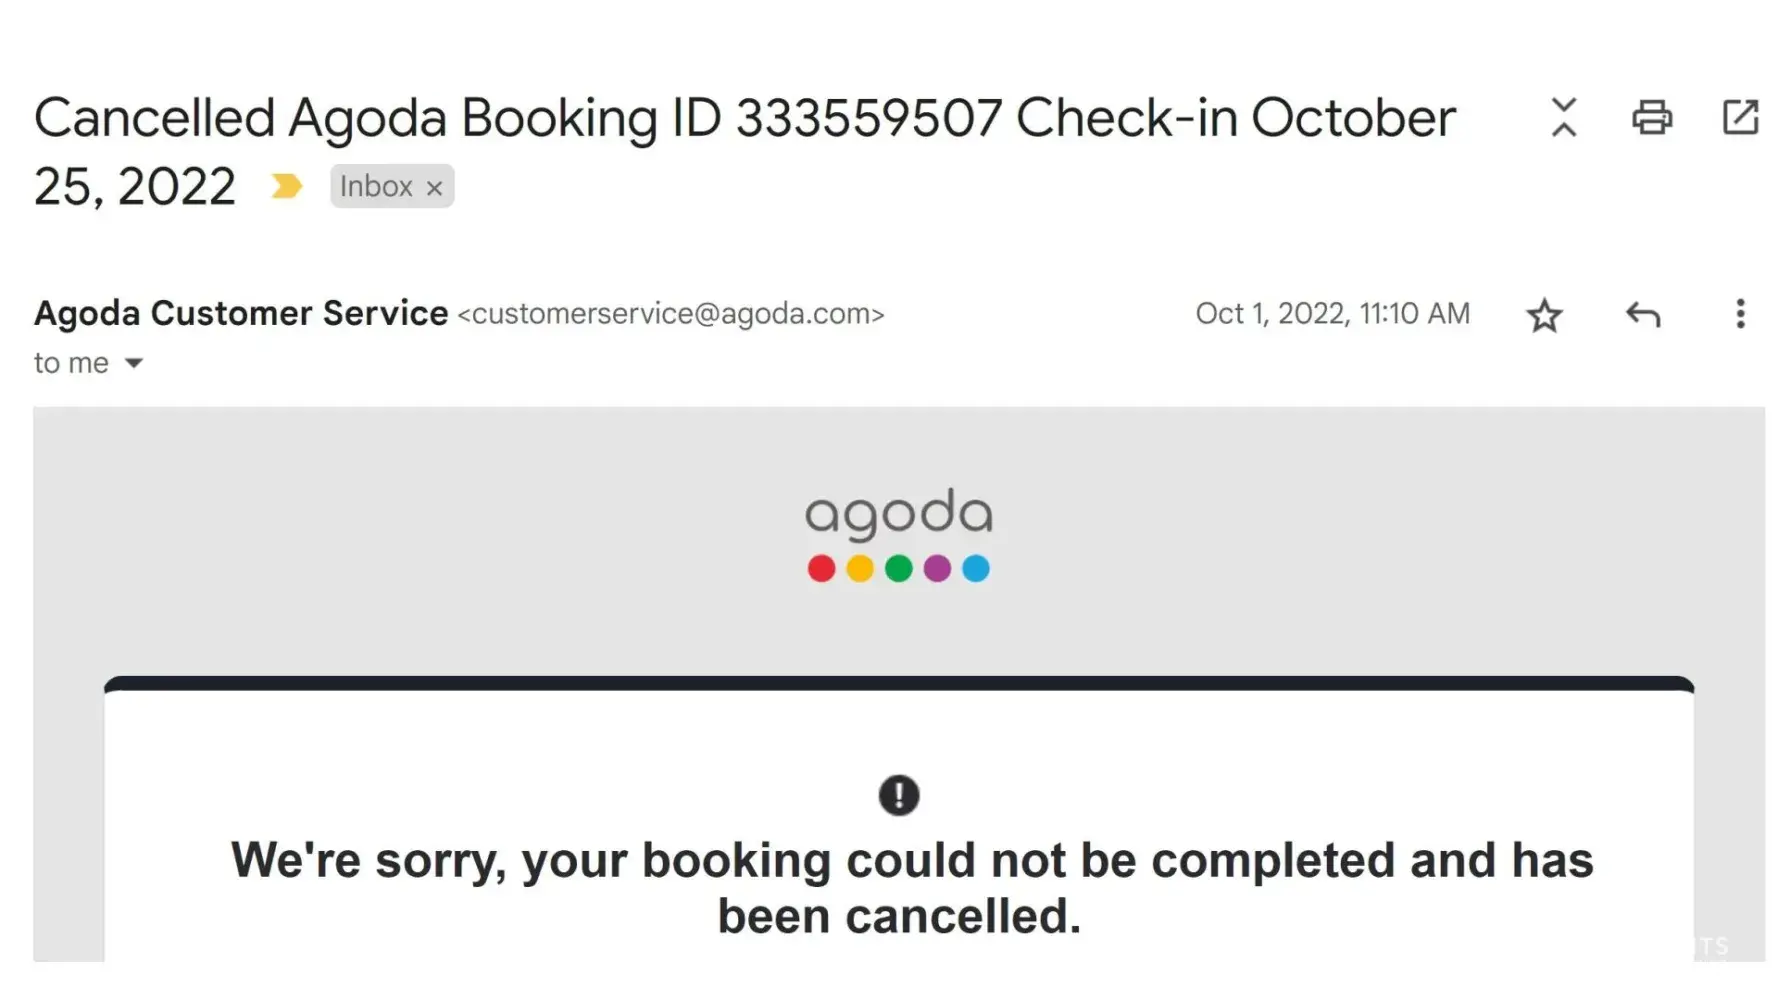Image resolution: width=1778 pixels, height=1000 pixels.
Task: Click the black exclamation alert icon
Action: 898,796
